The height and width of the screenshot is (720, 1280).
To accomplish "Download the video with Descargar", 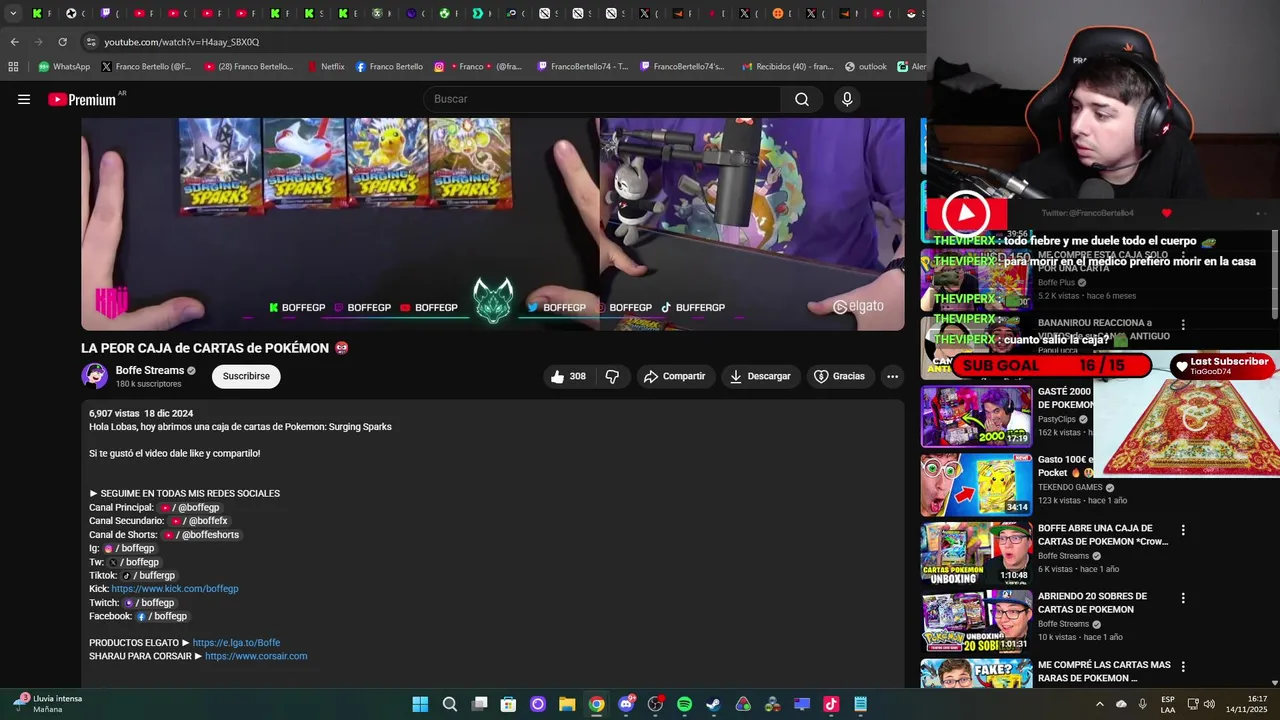I will click(760, 376).
